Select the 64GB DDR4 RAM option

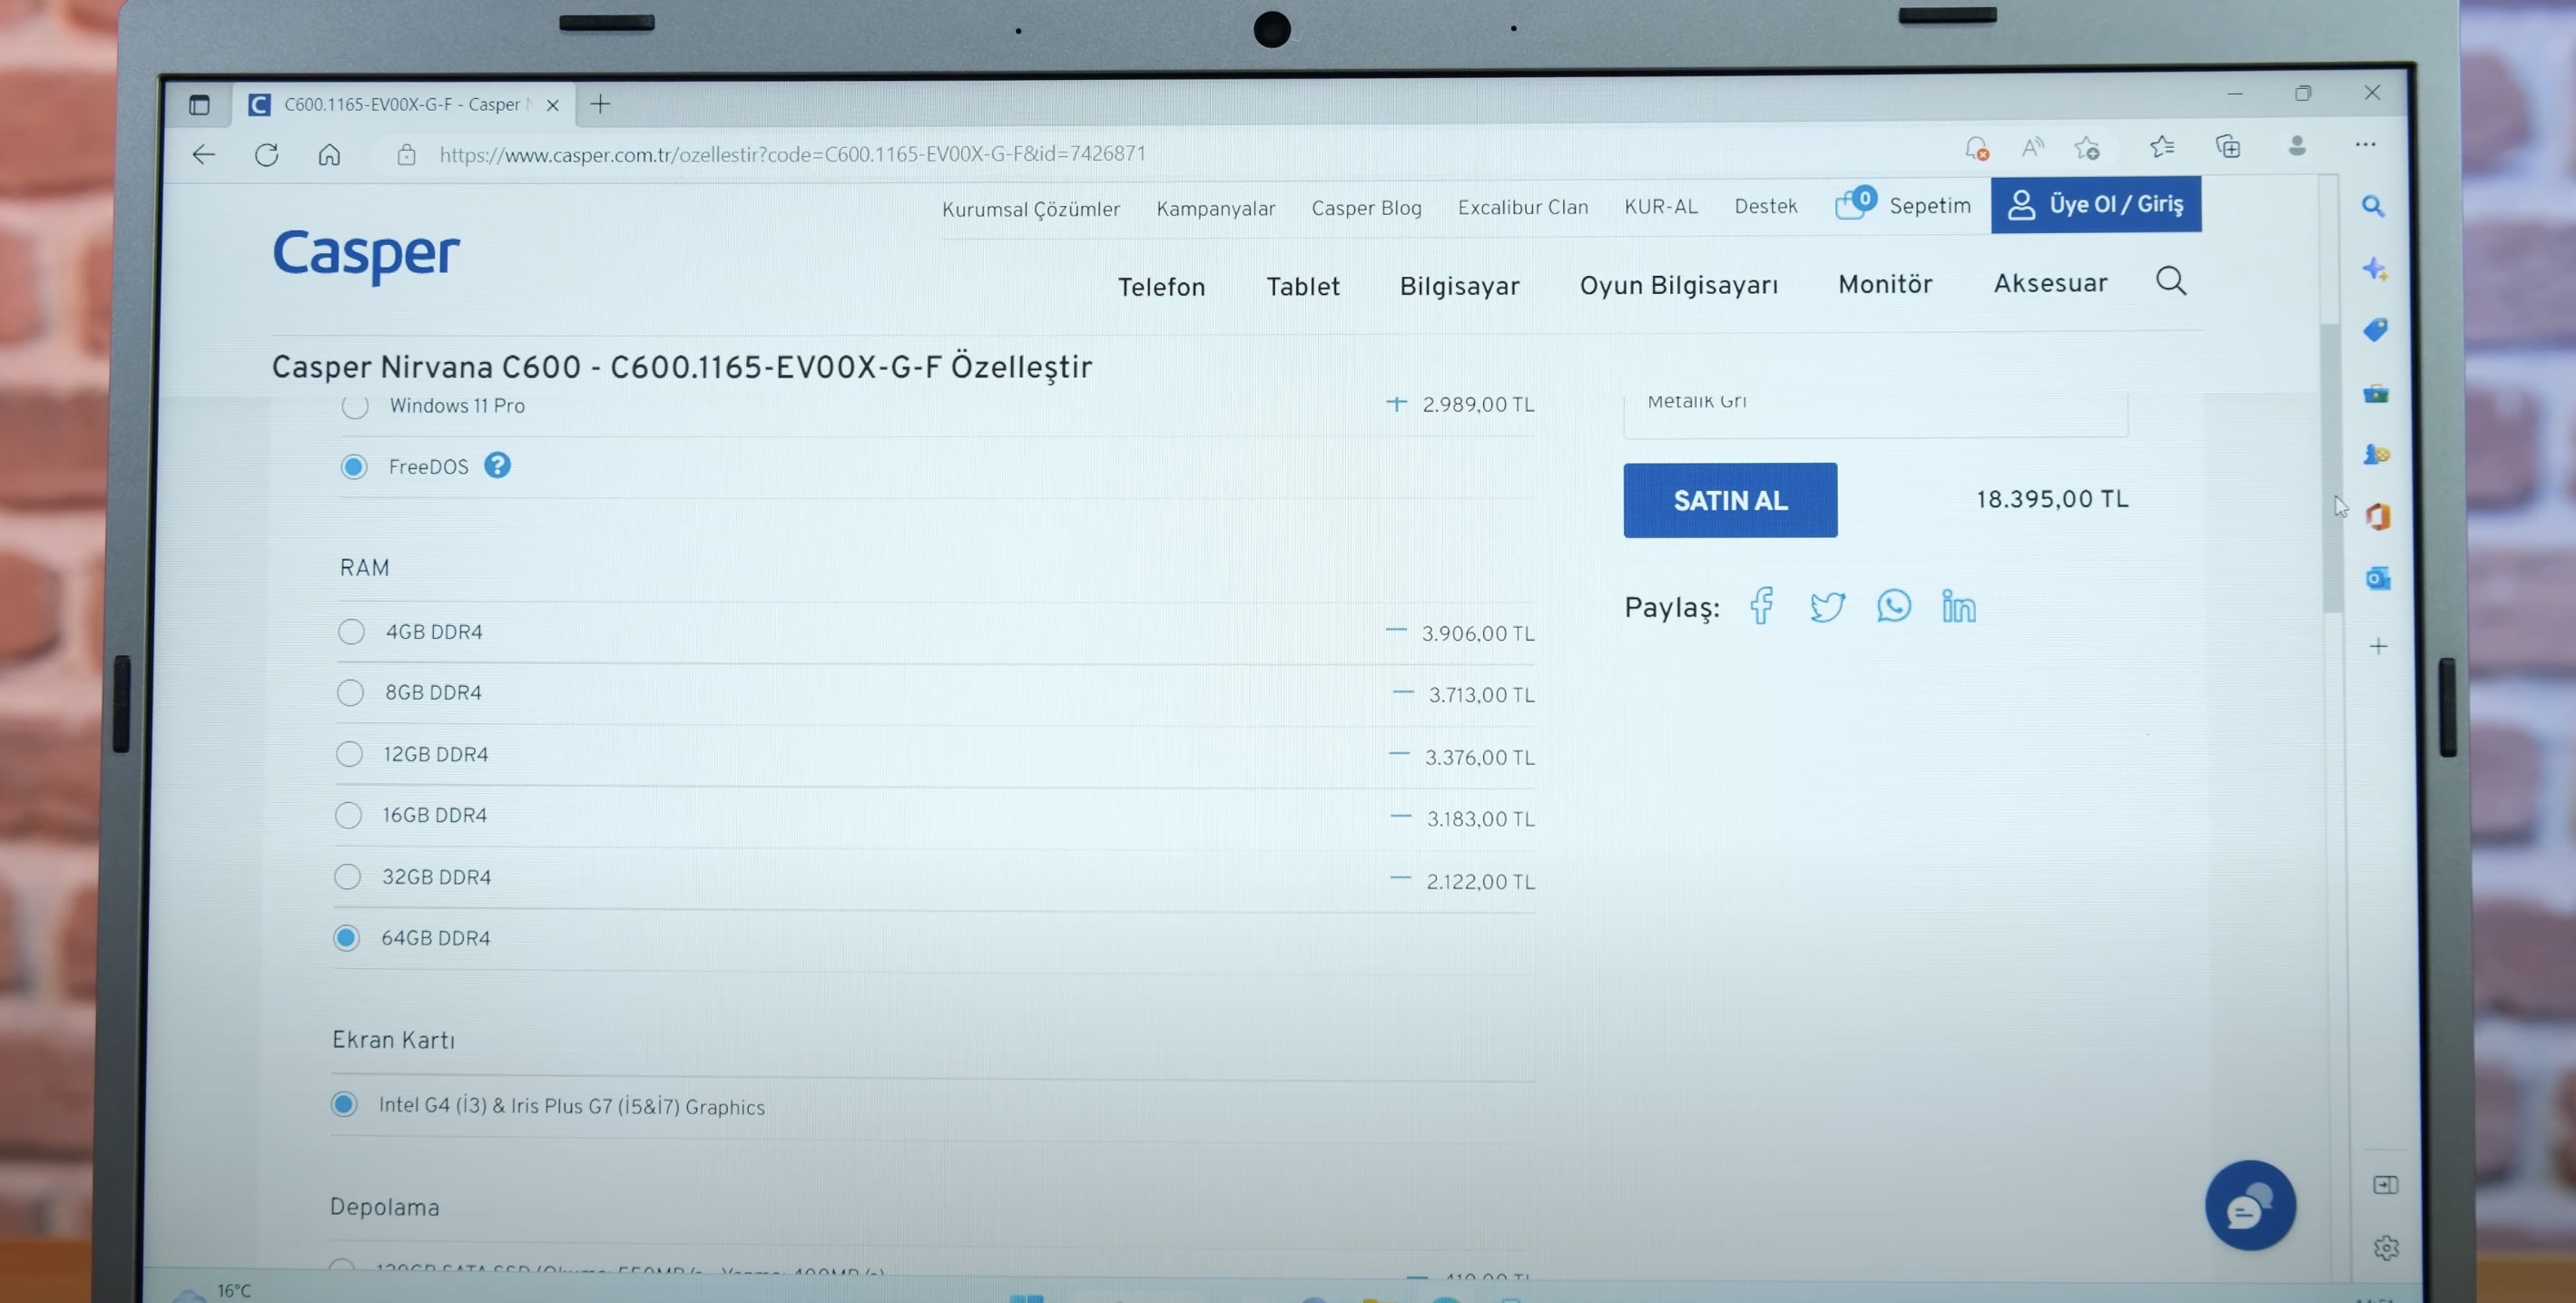[348, 937]
